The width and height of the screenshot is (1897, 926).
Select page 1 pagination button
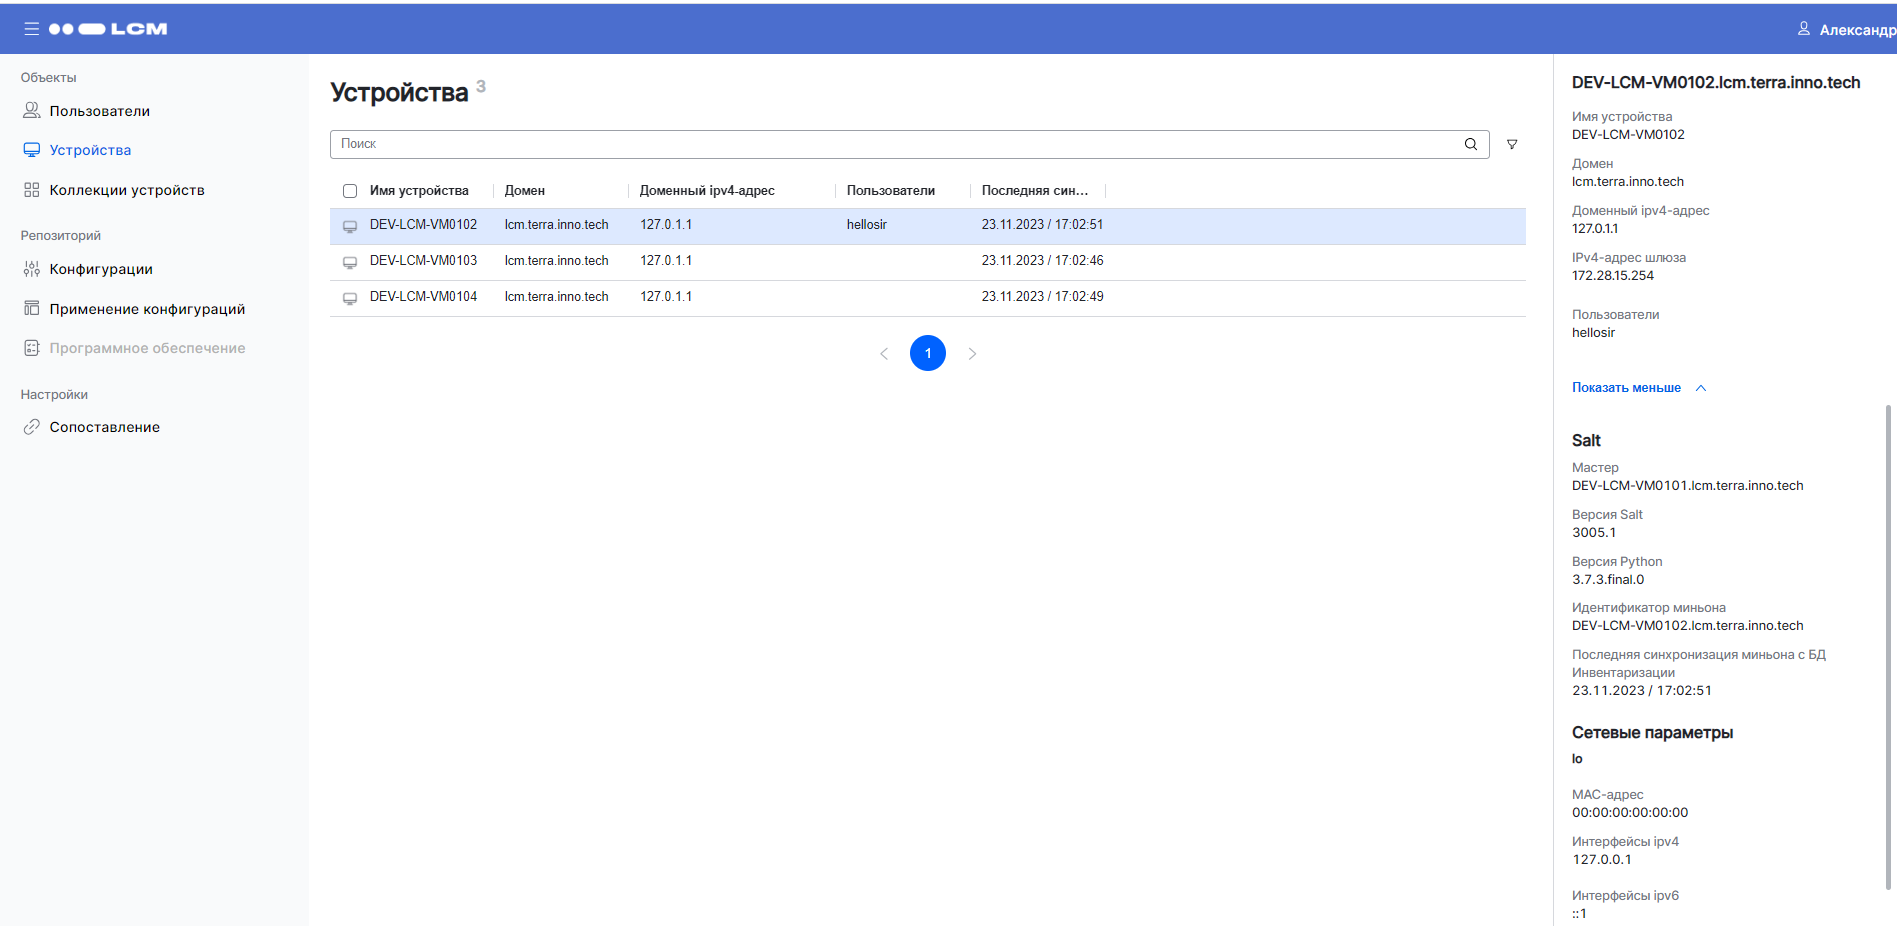tap(928, 353)
